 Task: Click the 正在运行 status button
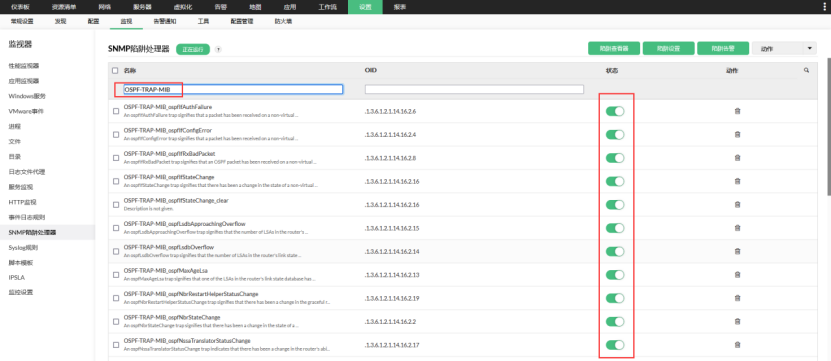[x=193, y=49]
